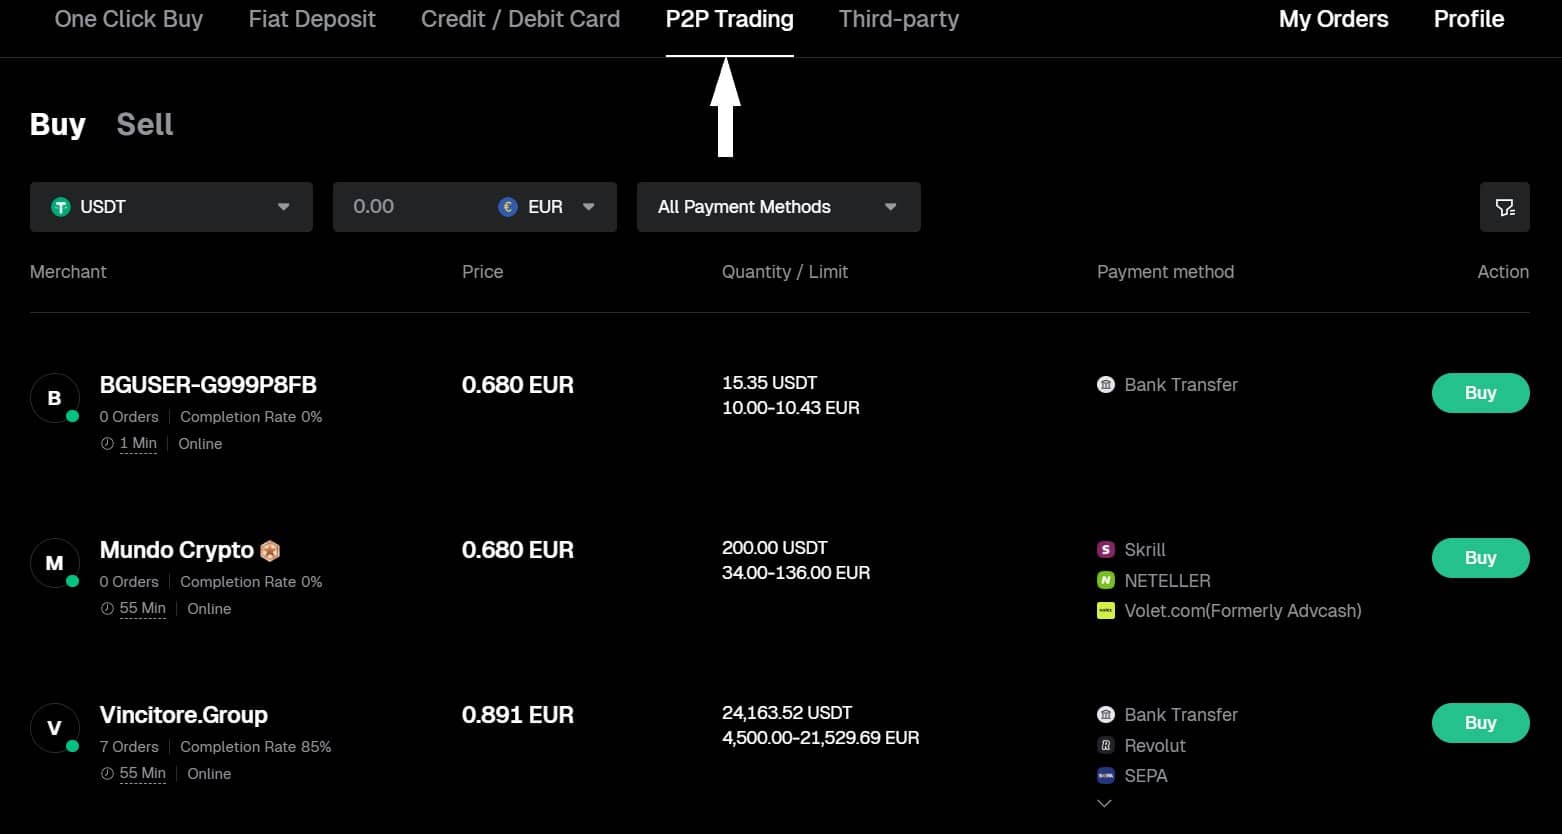Viewport: 1562px width, 834px height.
Task: Click Vincitore.Group Bank Transfer icon
Action: pos(1106,715)
